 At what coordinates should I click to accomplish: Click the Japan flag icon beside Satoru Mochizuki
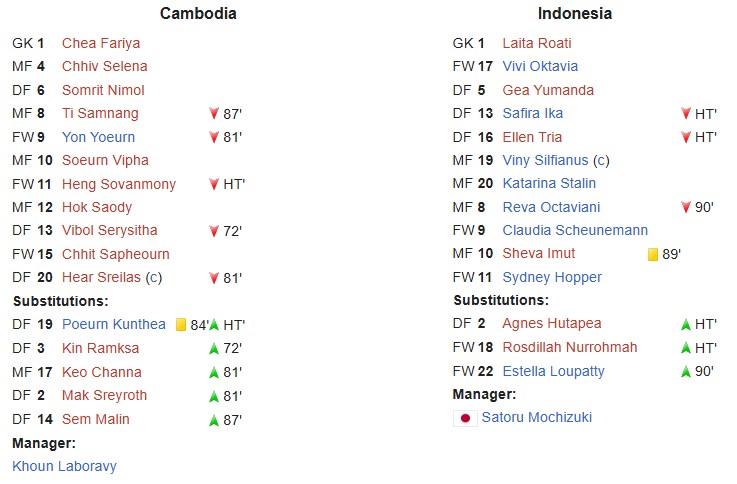click(465, 418)
